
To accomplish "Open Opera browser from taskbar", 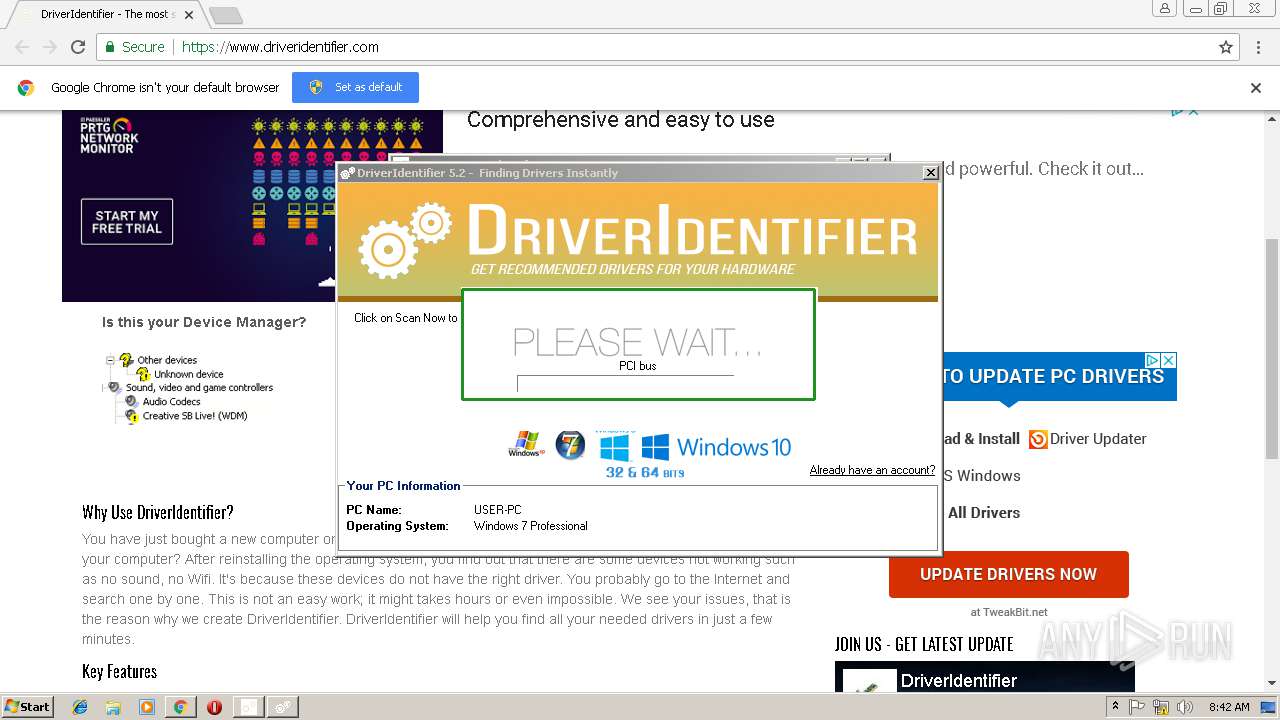I will (x=214, y=707).
